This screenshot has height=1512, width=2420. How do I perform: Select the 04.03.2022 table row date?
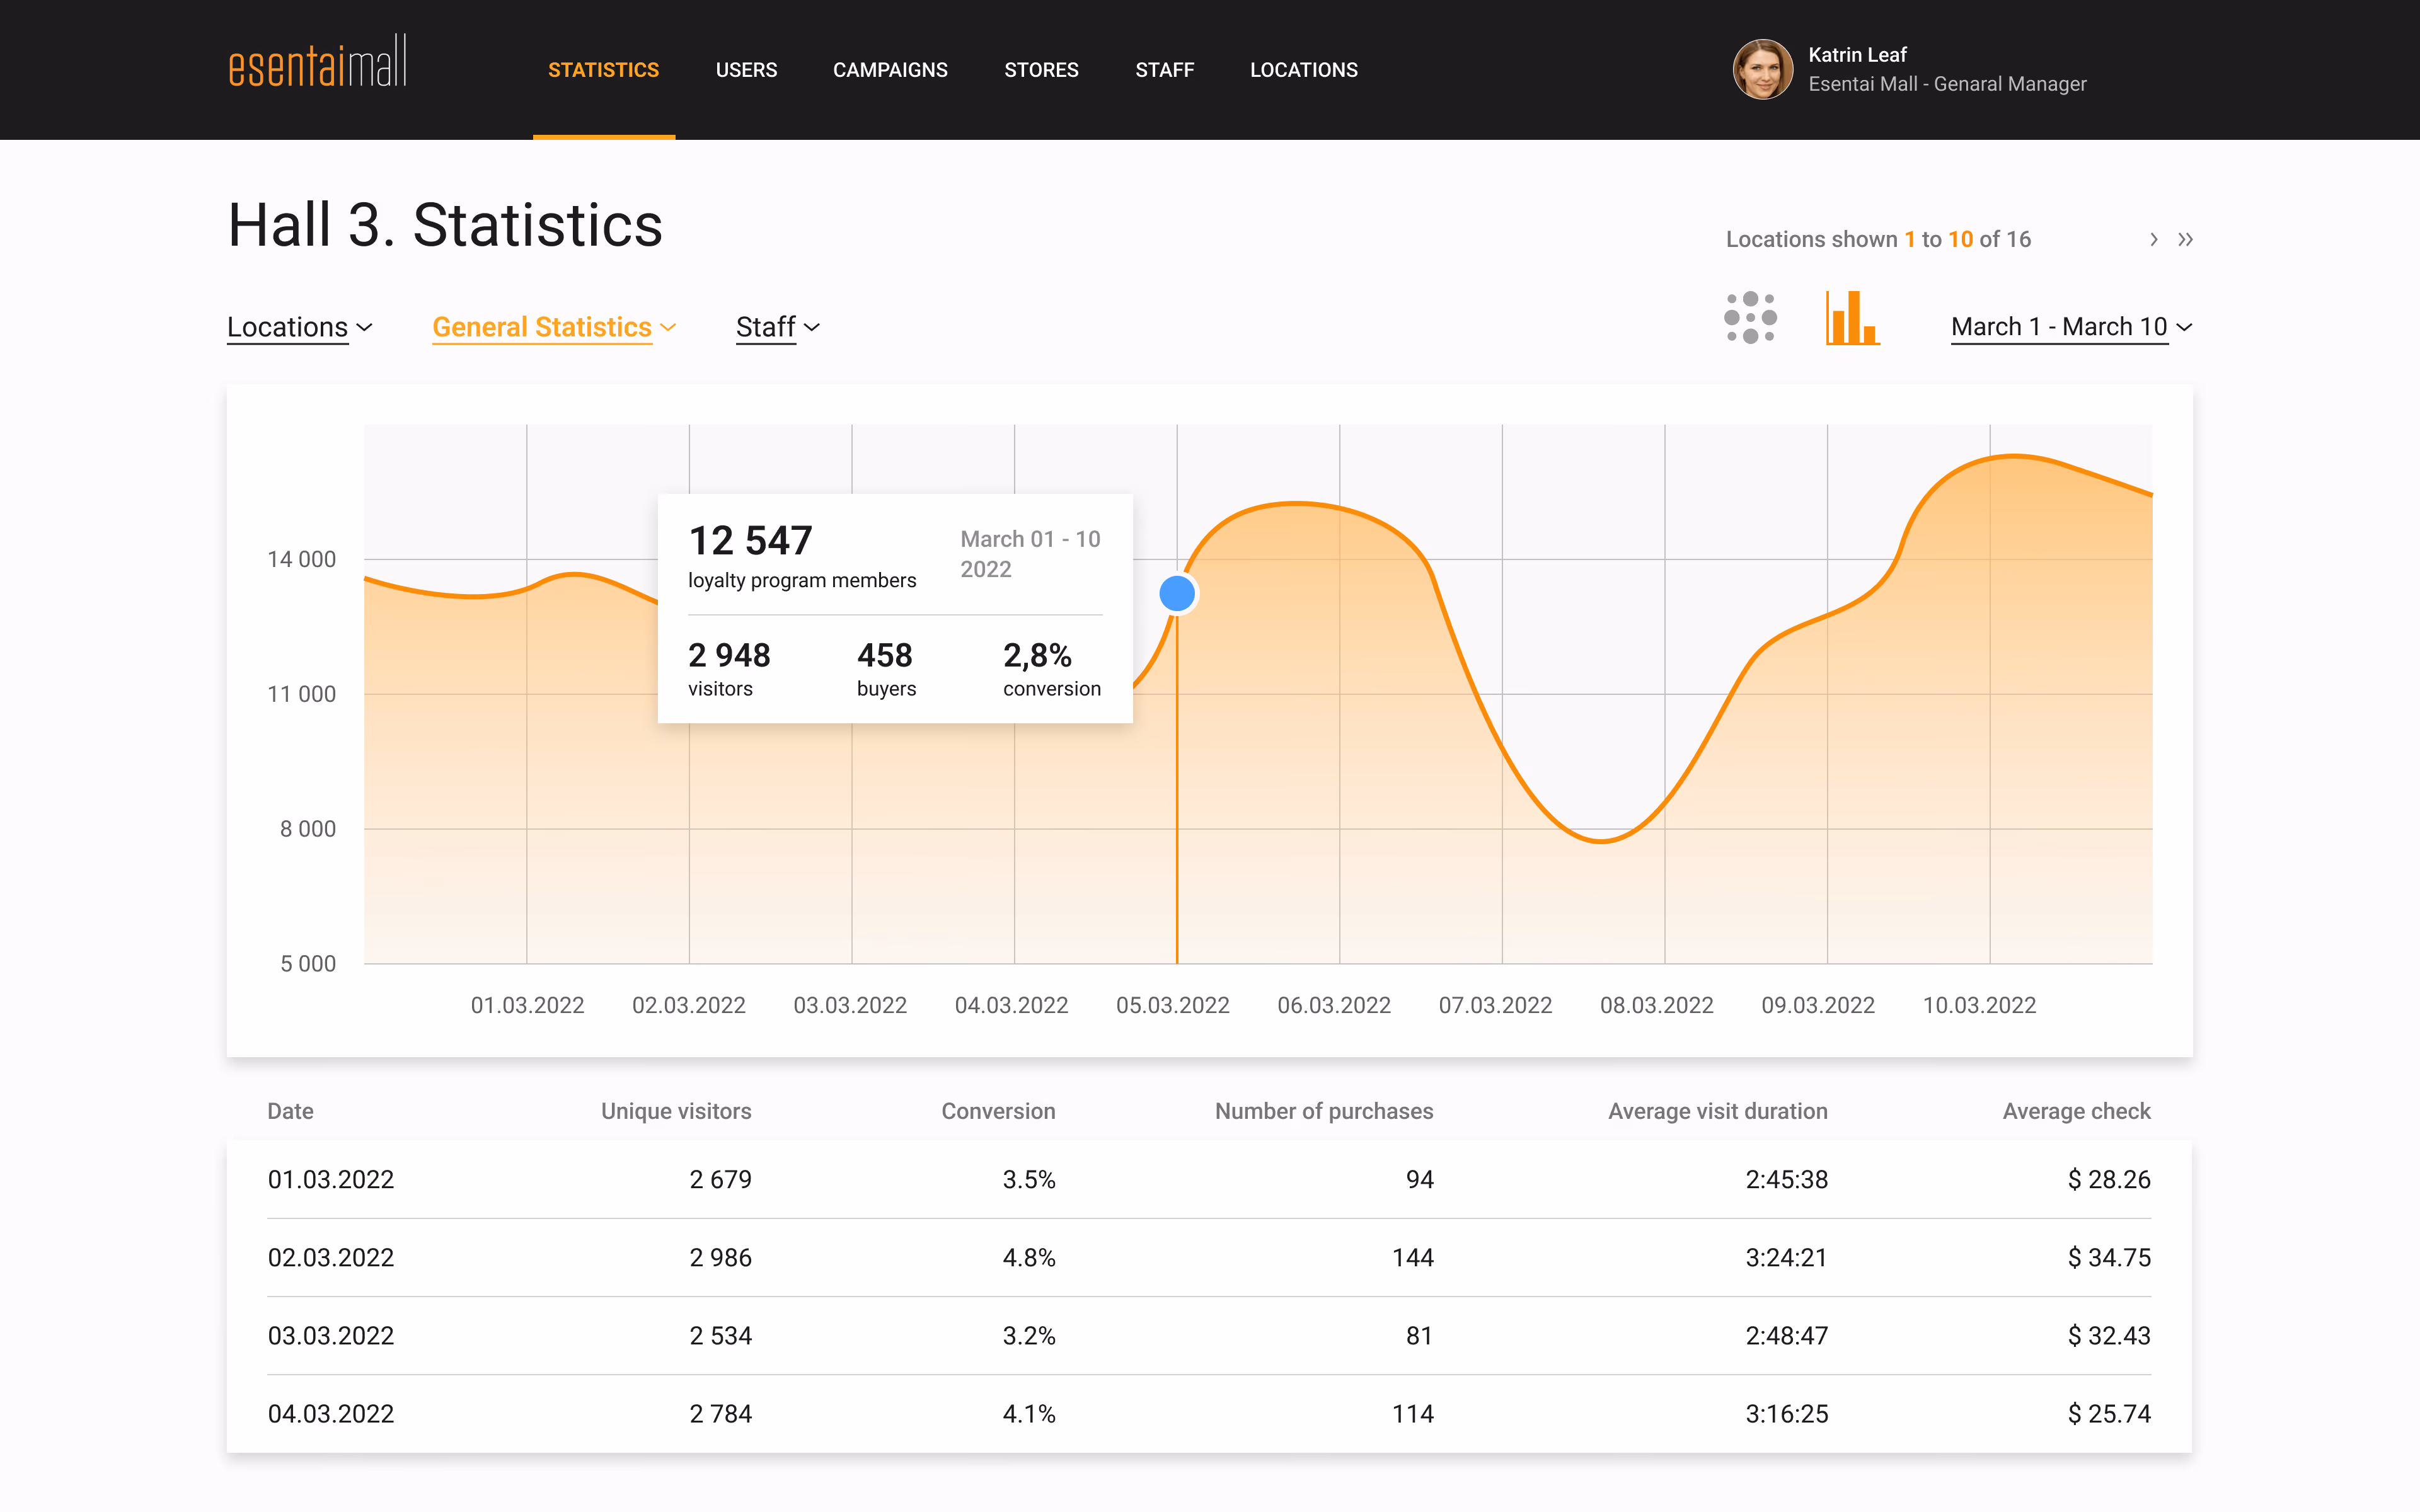pos(331,1413)
